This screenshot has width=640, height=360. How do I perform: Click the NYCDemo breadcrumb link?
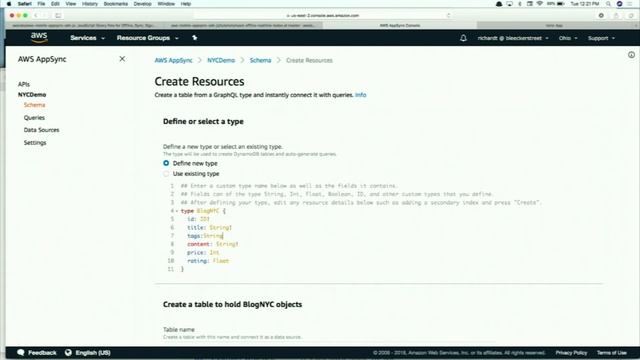point(221,60)
